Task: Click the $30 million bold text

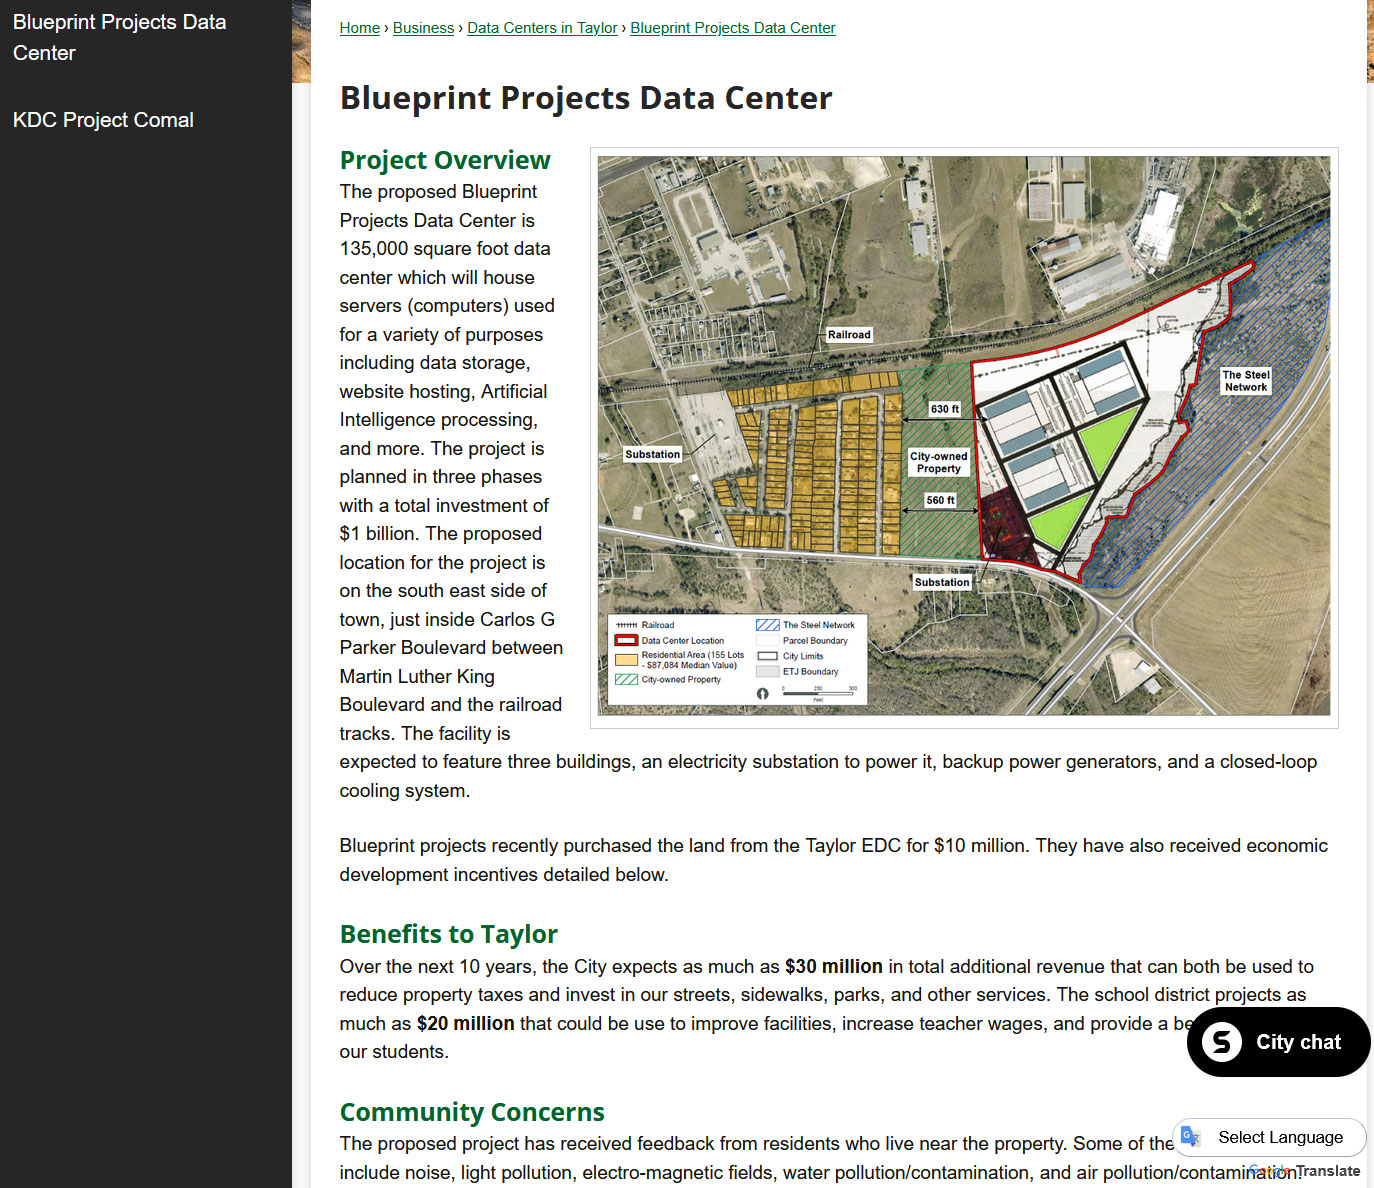Action: tap(834, 967)
